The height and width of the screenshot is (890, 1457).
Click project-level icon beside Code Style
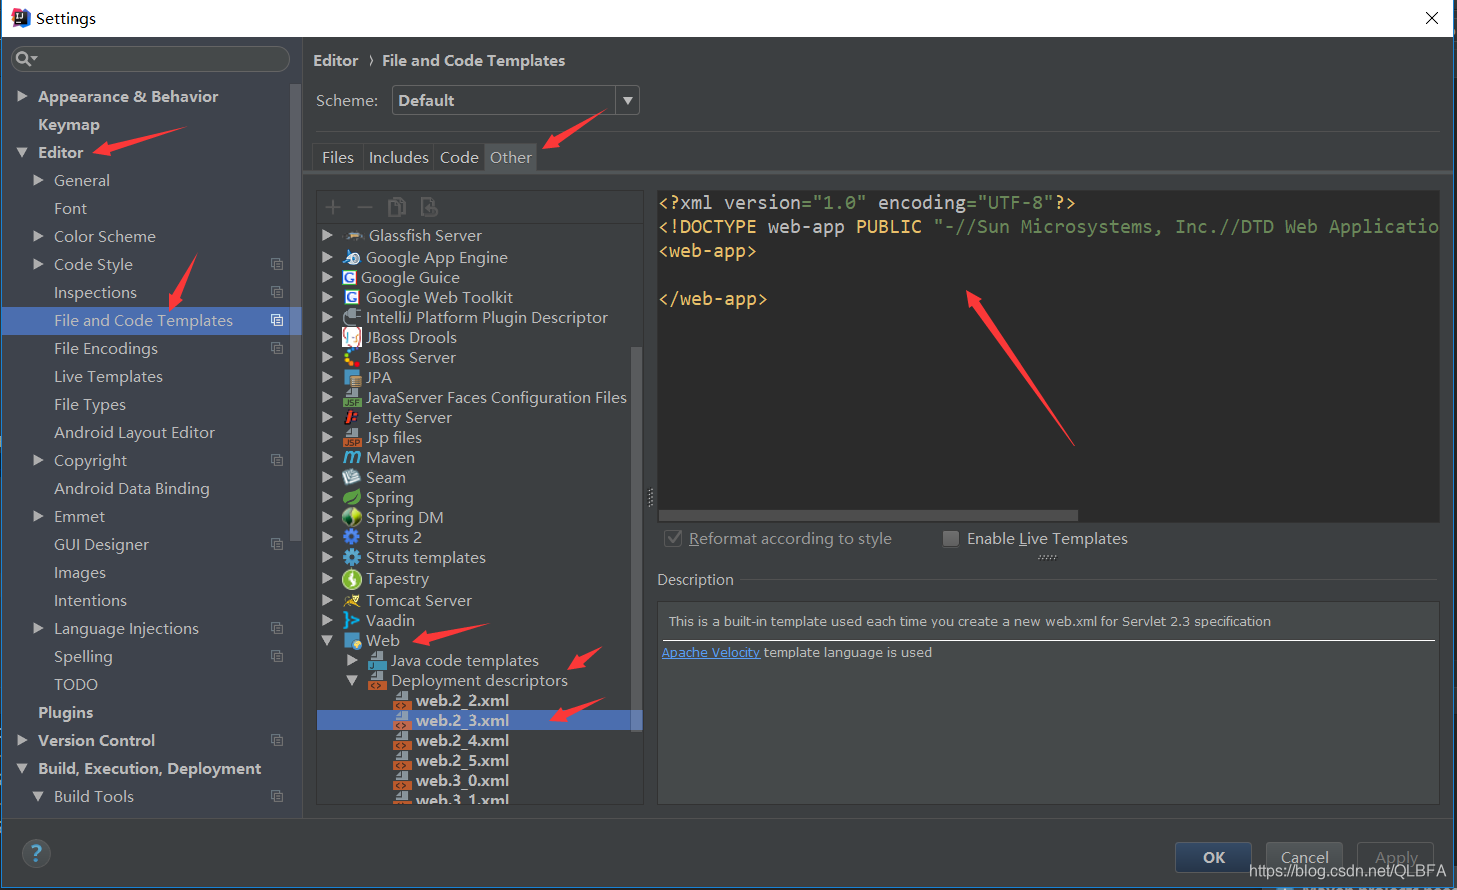(277, 264)
